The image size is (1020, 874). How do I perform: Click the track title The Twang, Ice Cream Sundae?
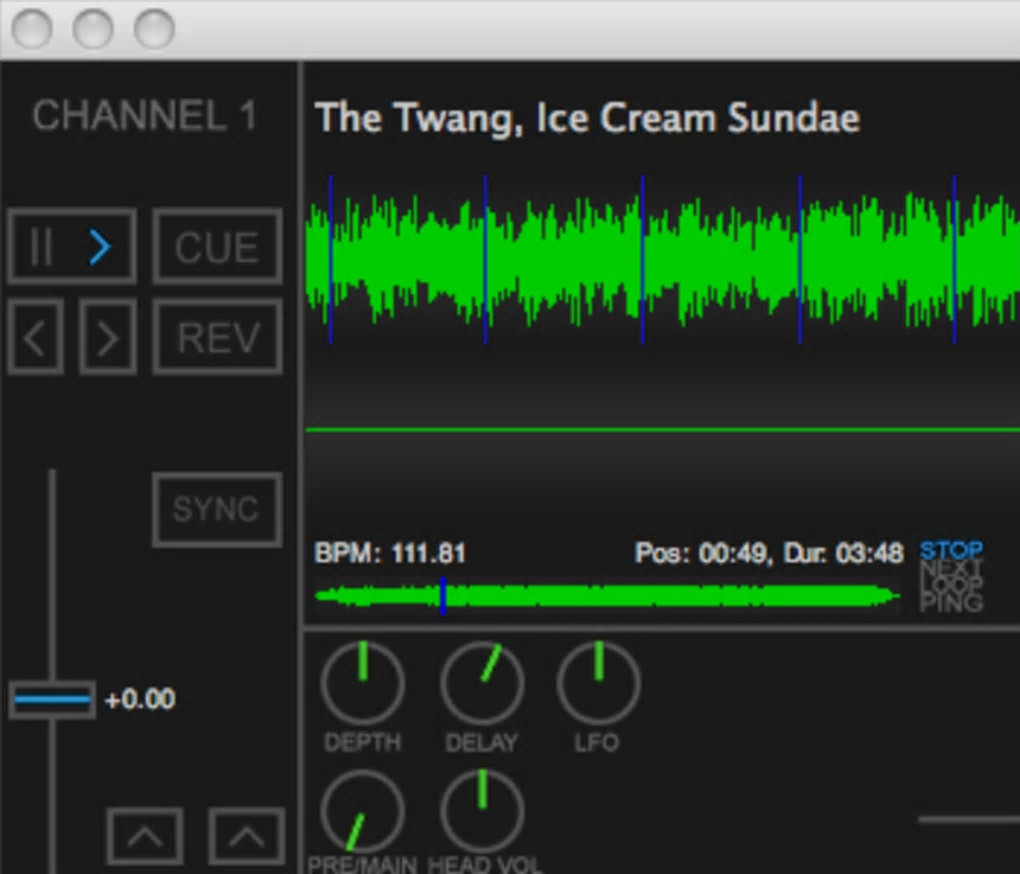(587, 118)
